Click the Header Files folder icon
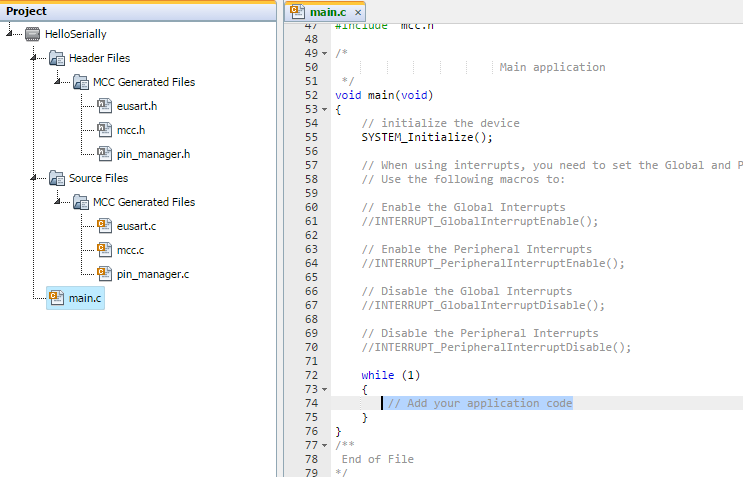Viewport: 743px width, 477px height. pyautogui.click(x=57, y=58)
